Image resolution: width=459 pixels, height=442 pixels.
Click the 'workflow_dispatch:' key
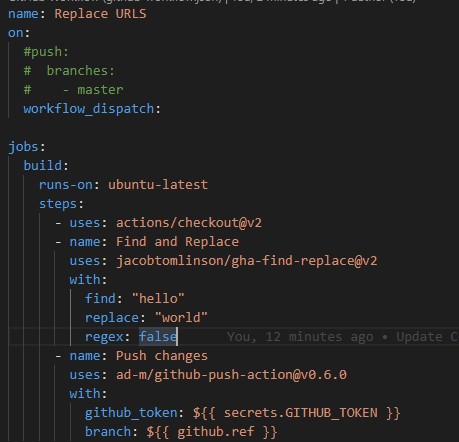tap(92, 109)
